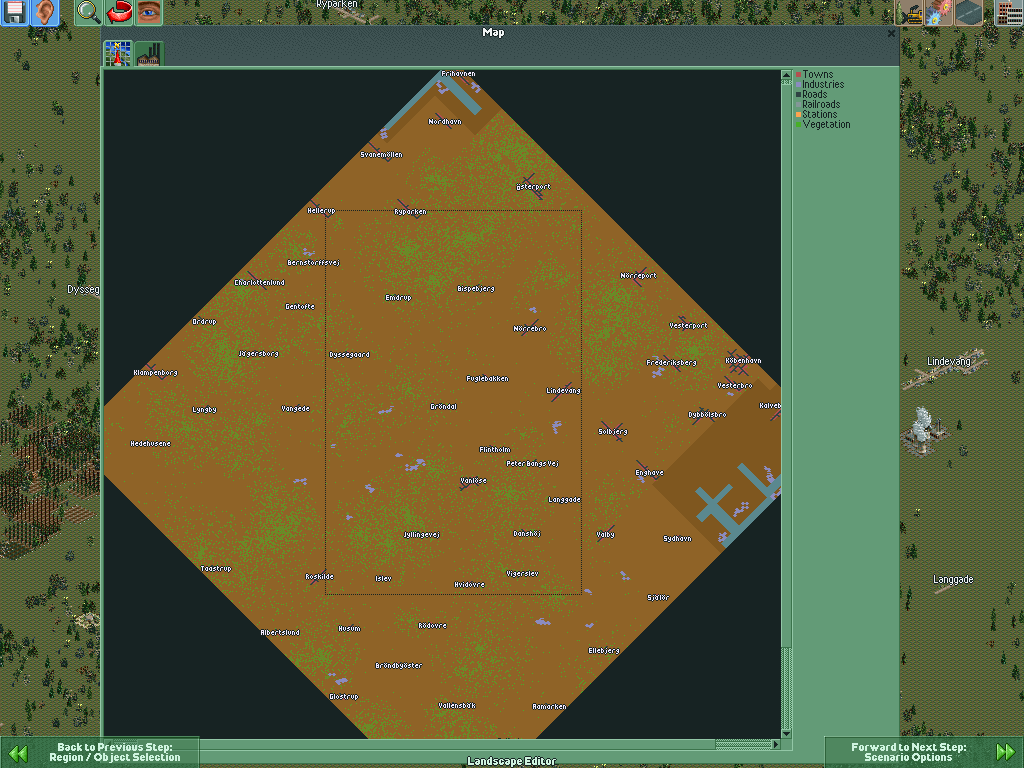
Task: Click the "Österport" label on the map
Action: coord(534,187)
